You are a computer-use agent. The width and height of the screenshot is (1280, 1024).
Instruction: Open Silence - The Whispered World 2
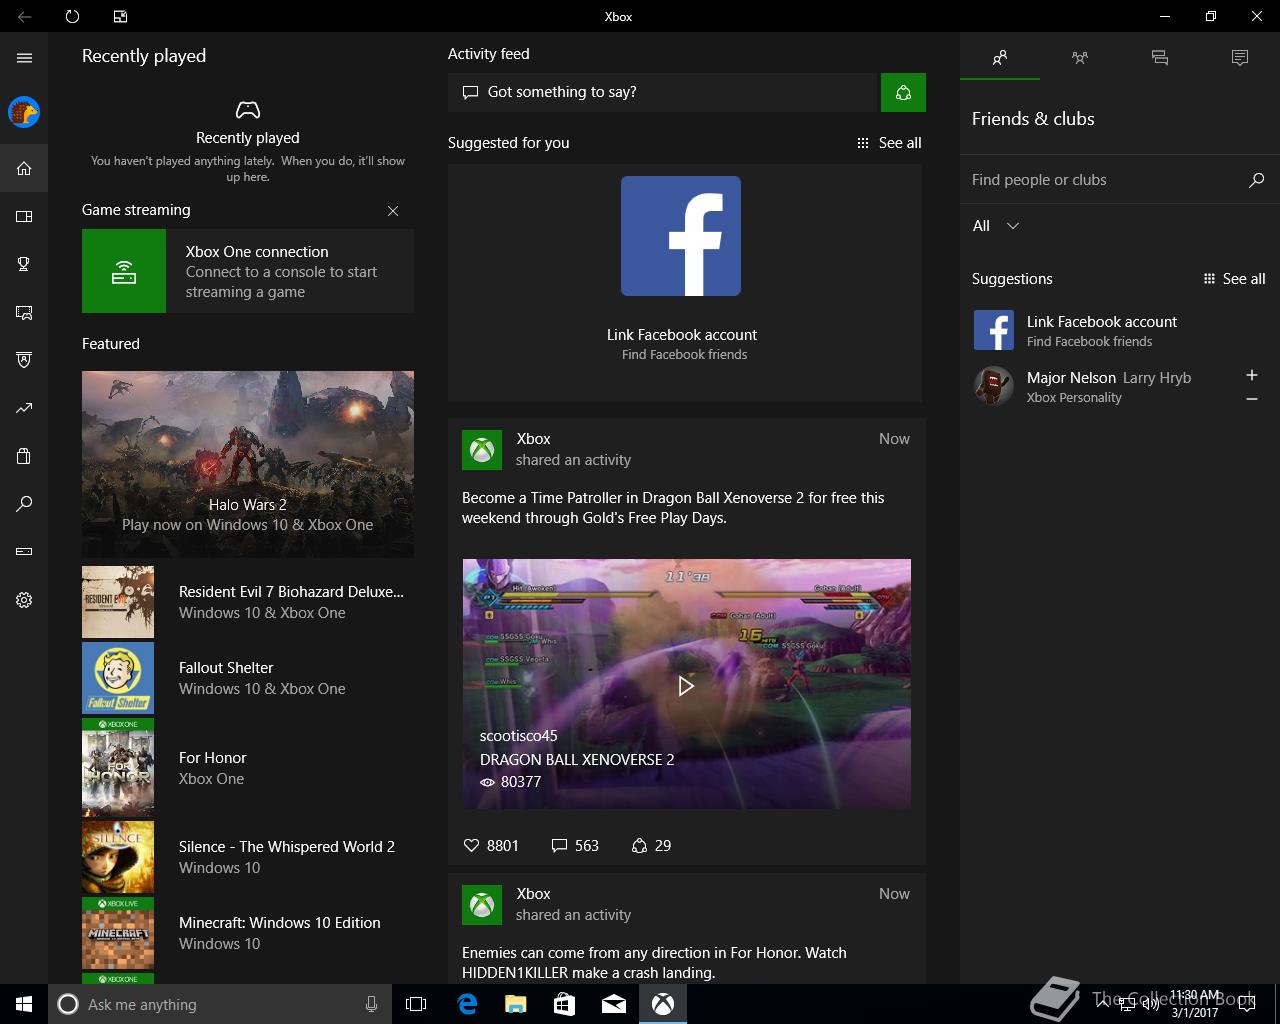pos(248,857)
